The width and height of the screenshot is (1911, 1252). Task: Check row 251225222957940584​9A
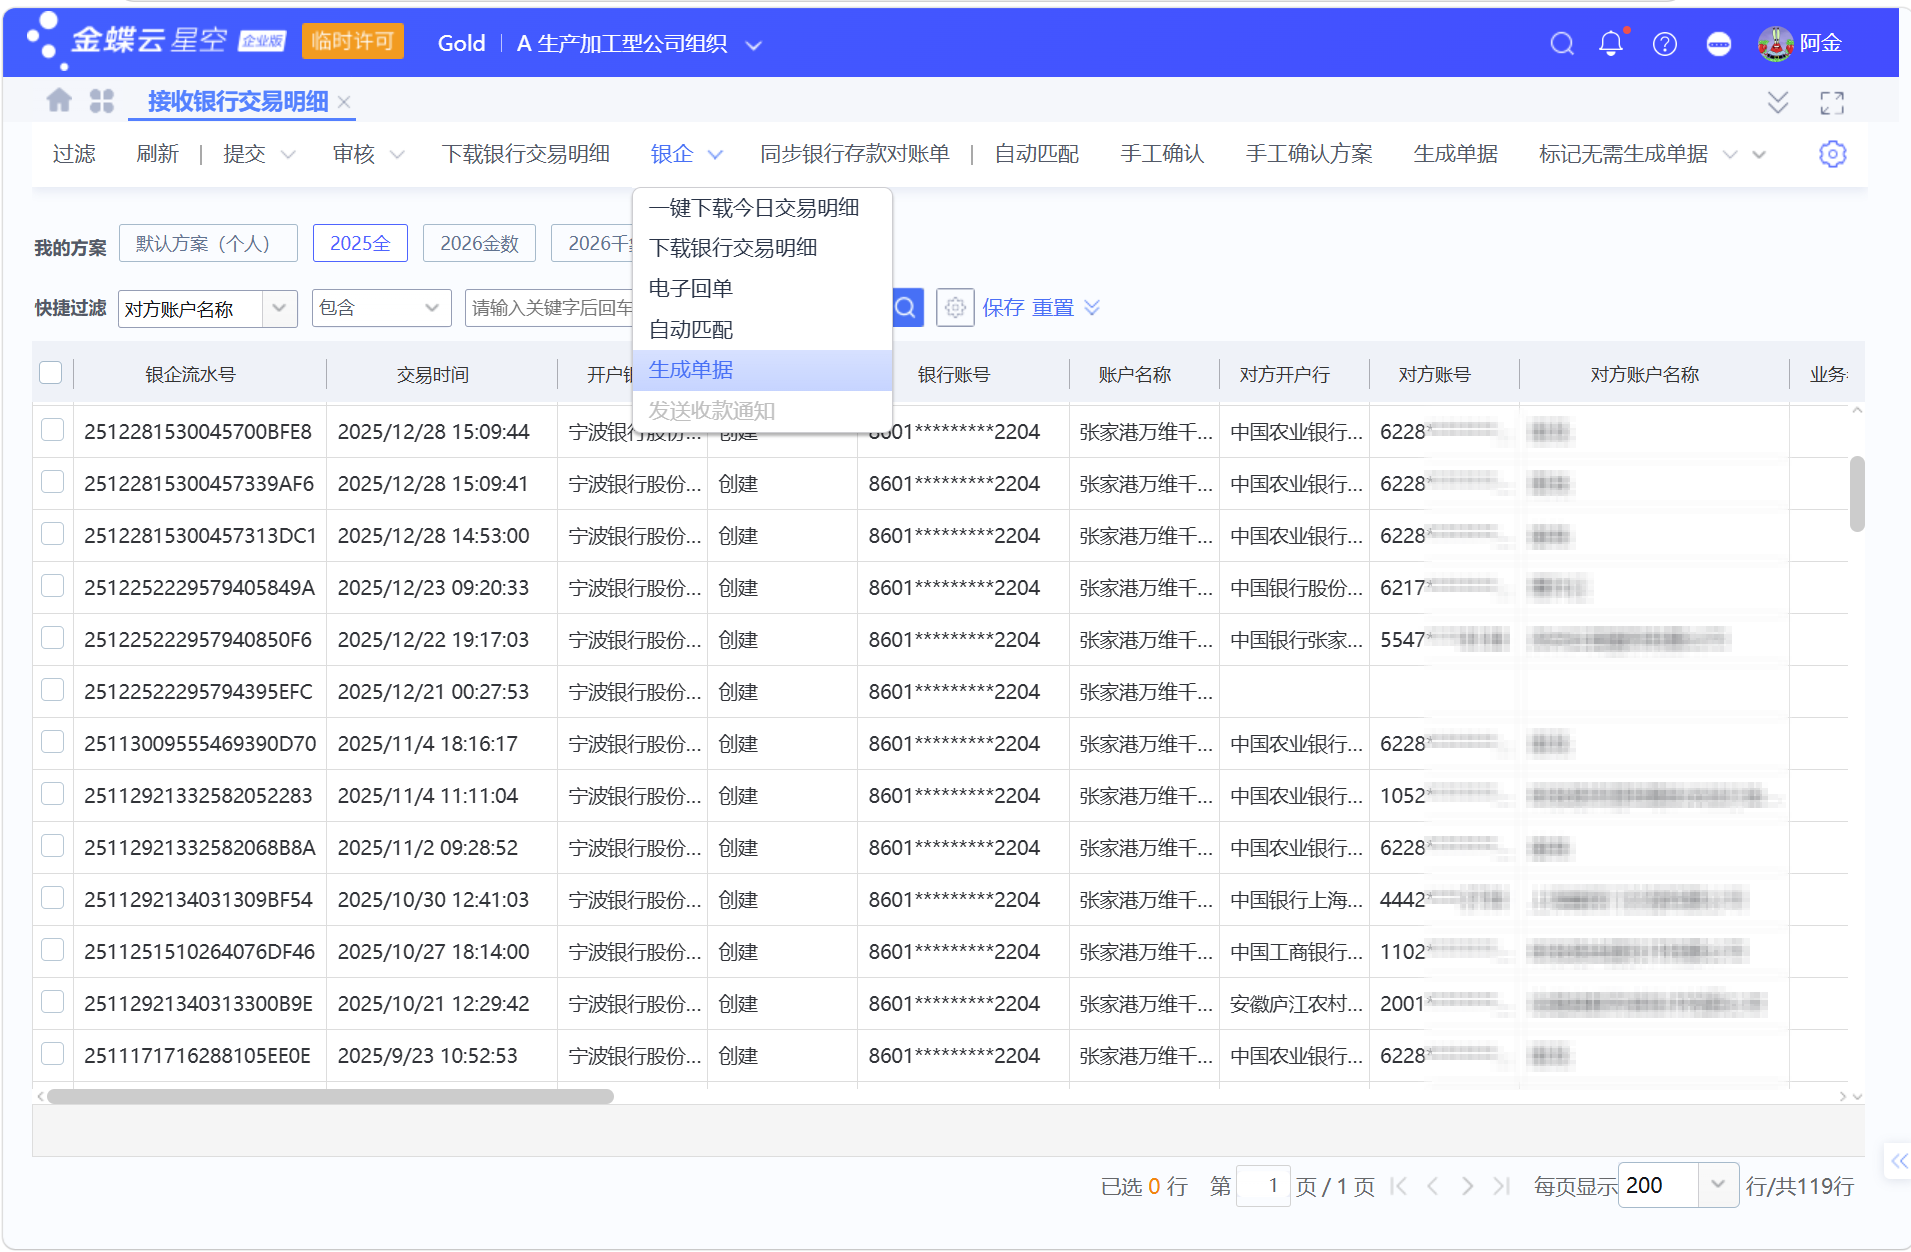pos(52,586)
